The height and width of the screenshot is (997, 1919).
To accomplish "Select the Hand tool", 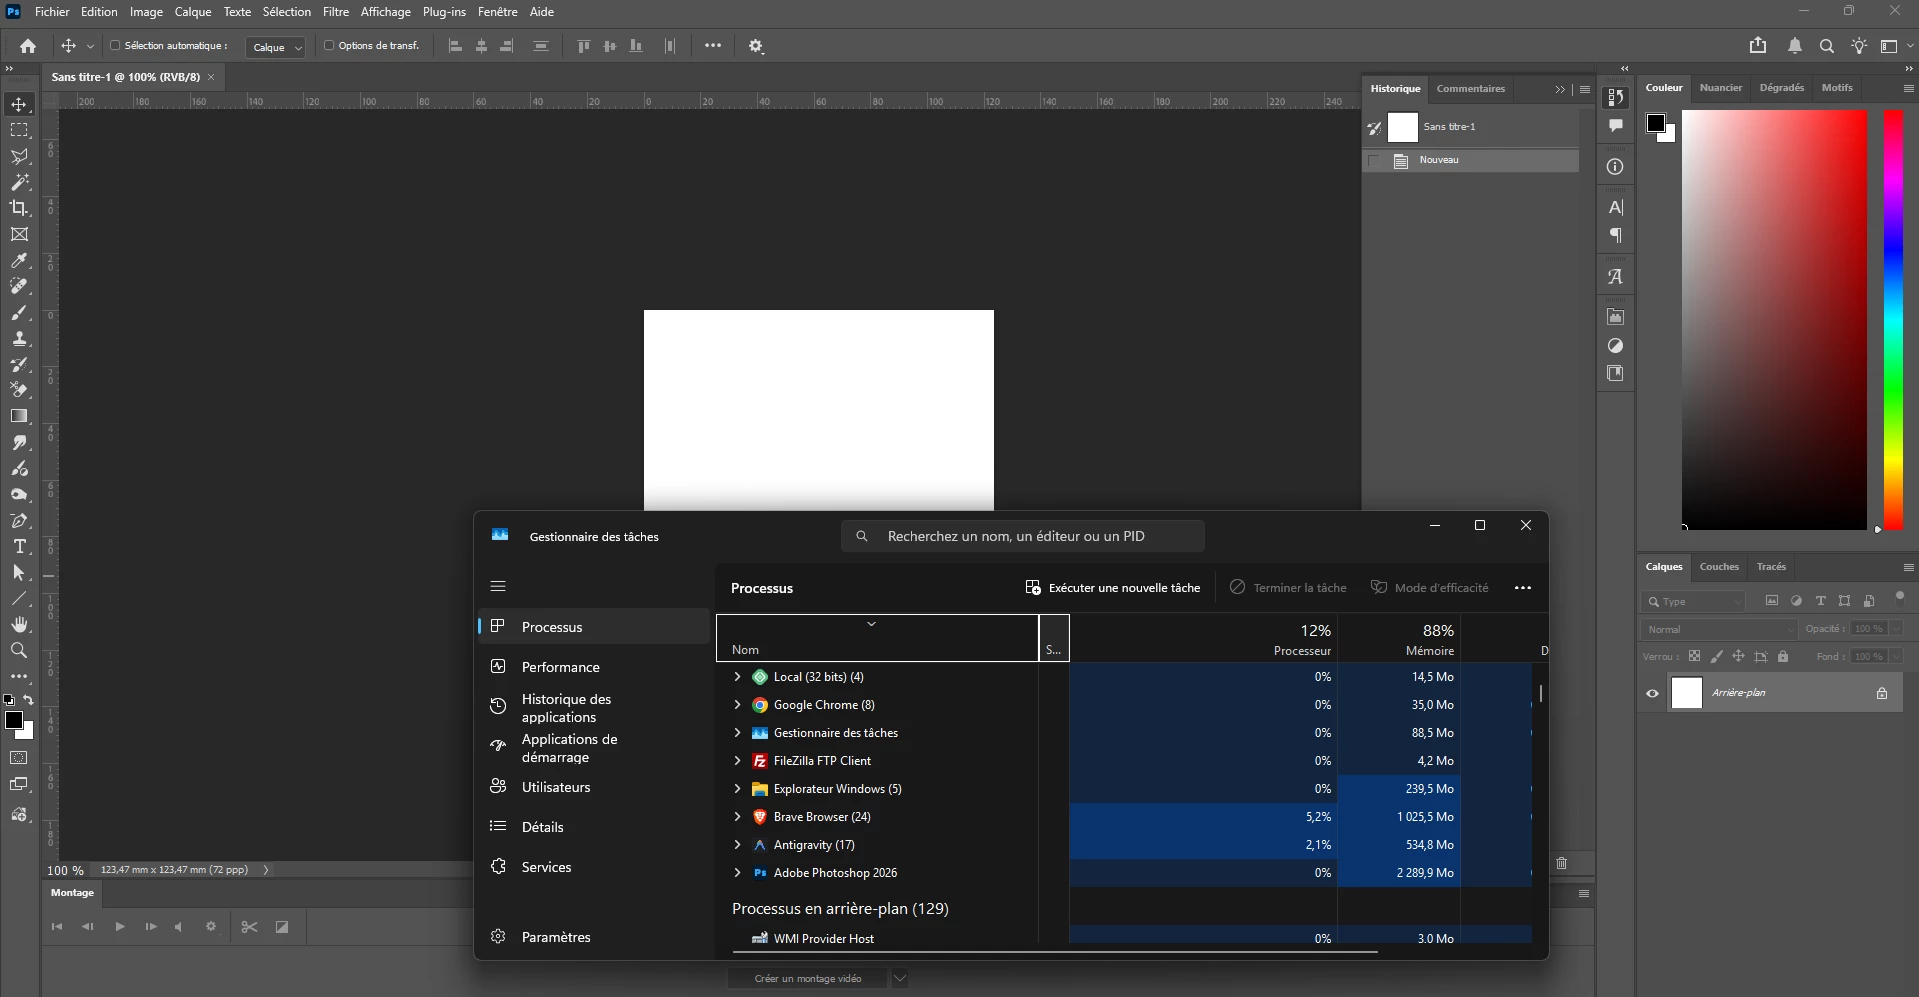I will click(x=19, y=625).
